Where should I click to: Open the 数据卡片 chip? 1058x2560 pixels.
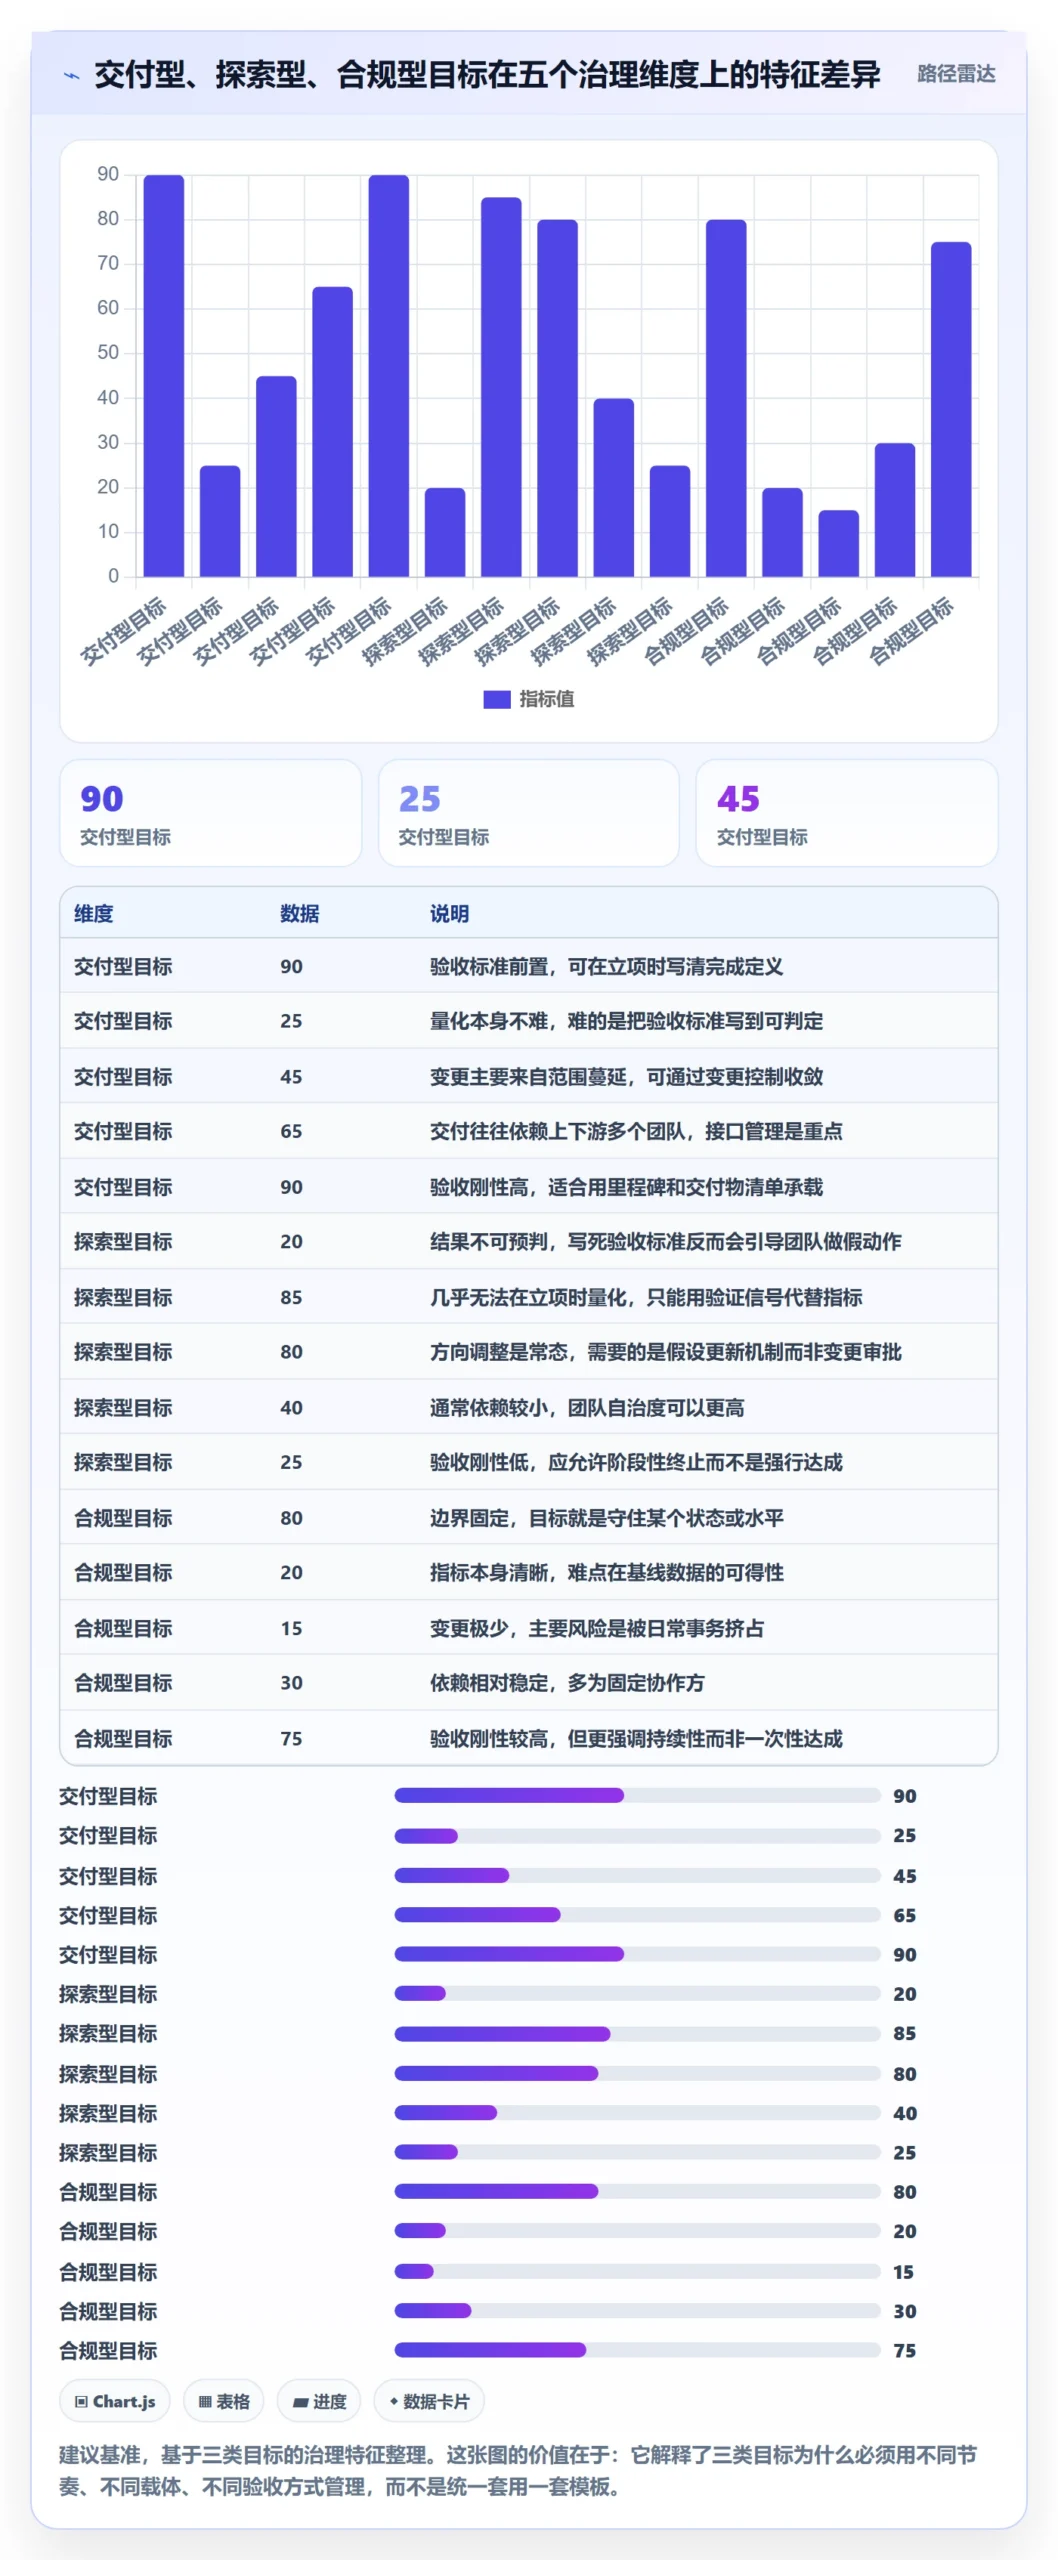[429, 2400]
